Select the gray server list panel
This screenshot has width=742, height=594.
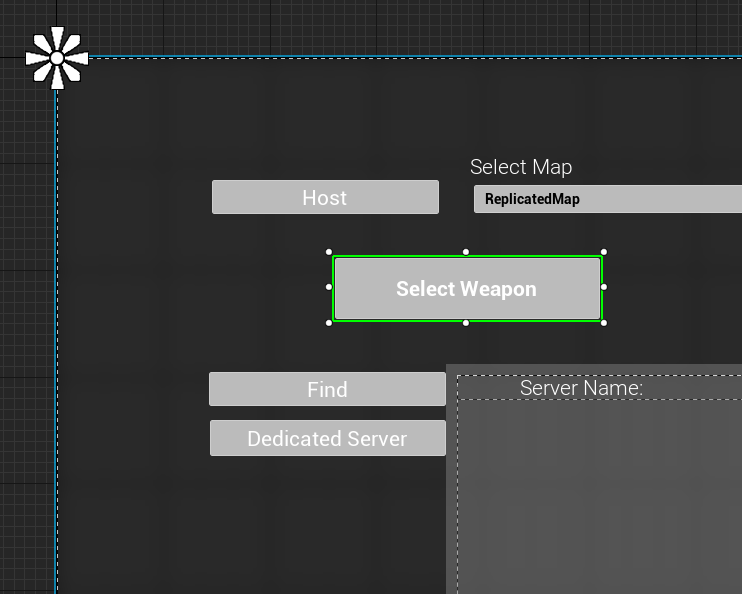(x=600, y=500)
